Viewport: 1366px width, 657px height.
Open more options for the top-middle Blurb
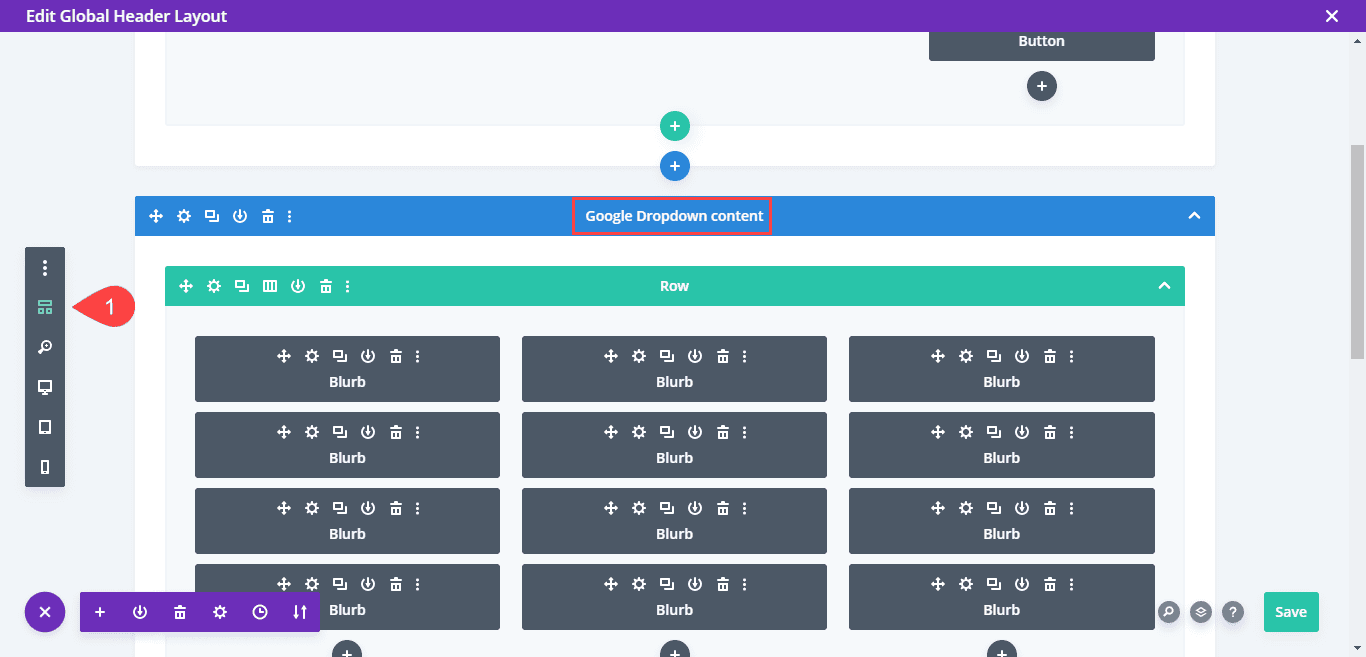coord(745,356)
